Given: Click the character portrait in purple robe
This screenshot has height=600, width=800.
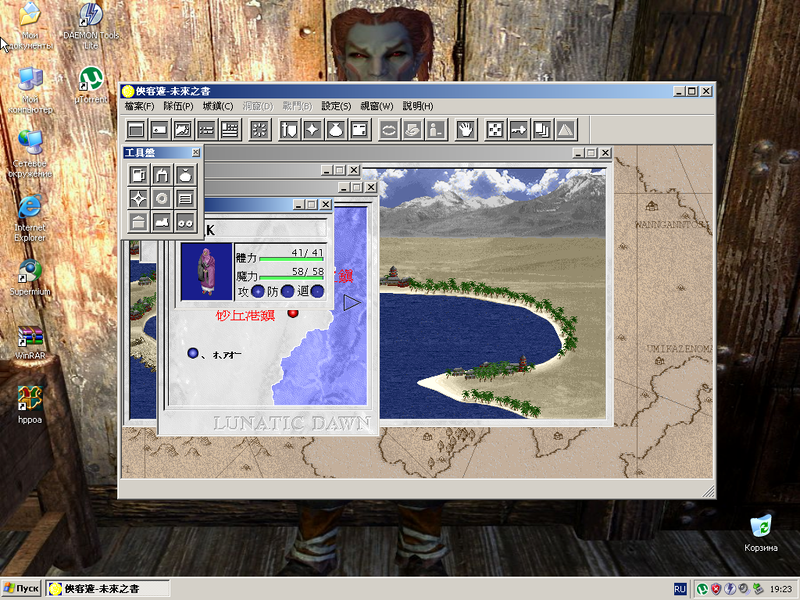Looking at the screenshot, I should click(x=207, y=271).
